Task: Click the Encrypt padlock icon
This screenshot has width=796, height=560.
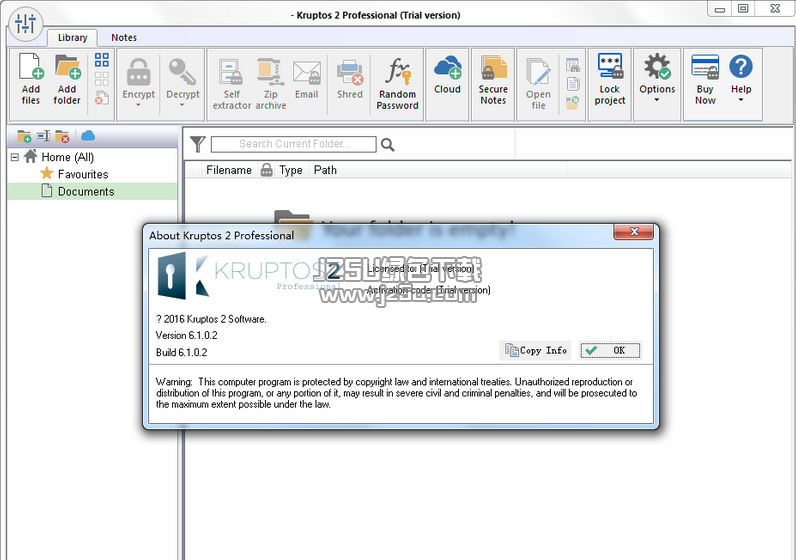Action: coord(138,72)
